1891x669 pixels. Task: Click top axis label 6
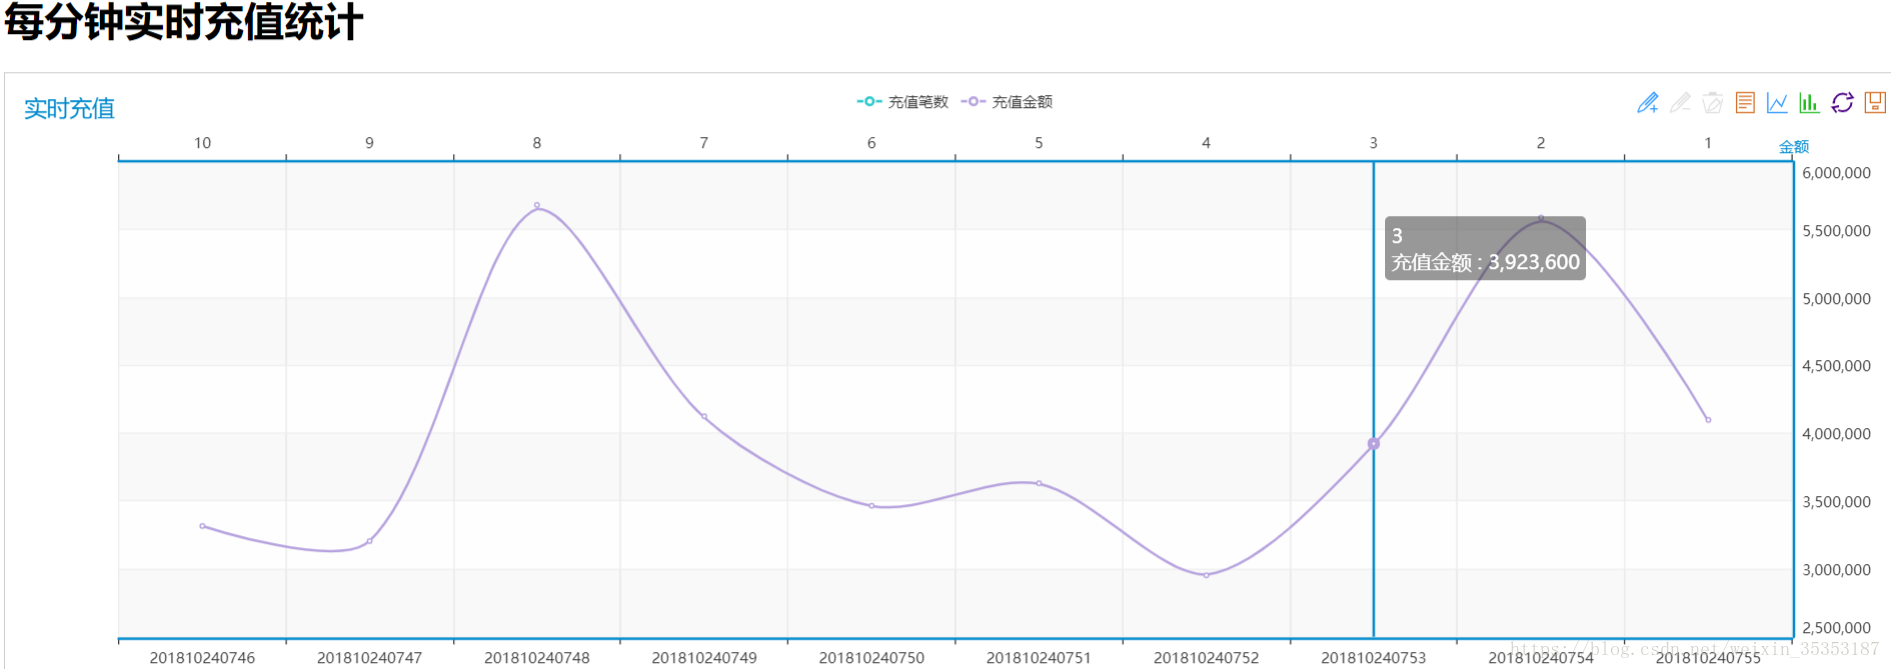(871, 143)
